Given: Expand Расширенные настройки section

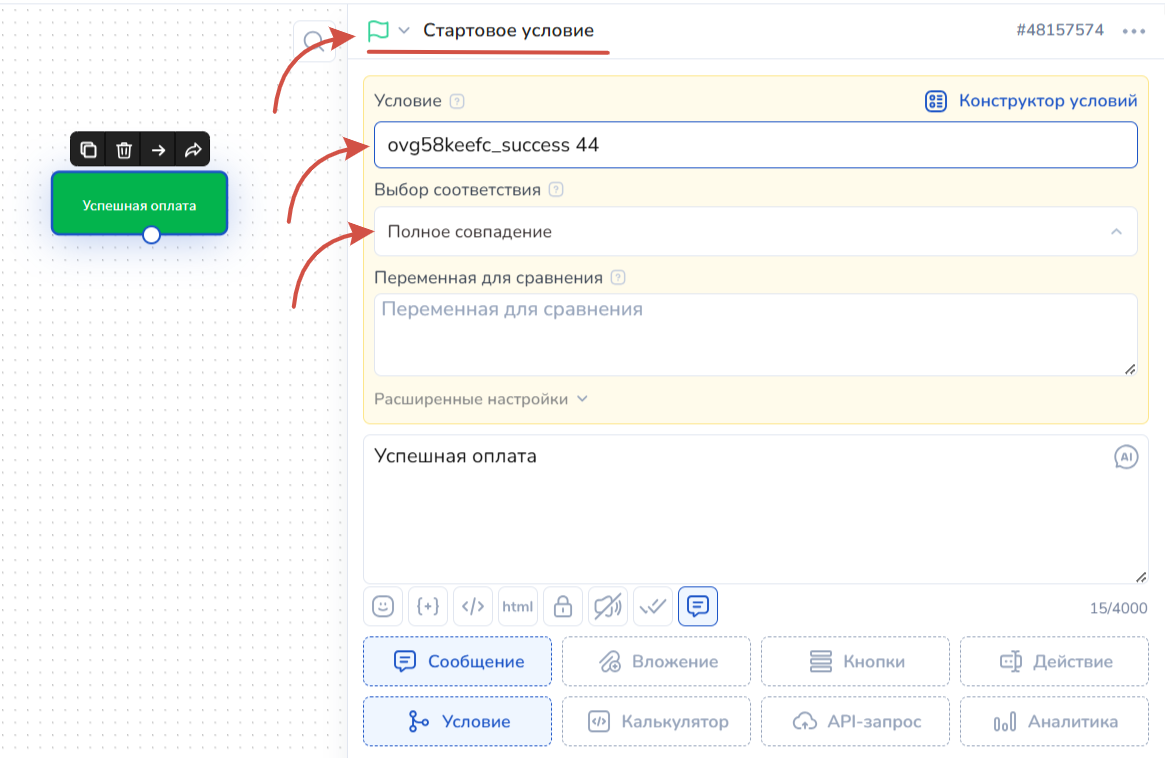Looking at the screenshot, I should click(481, 399).
